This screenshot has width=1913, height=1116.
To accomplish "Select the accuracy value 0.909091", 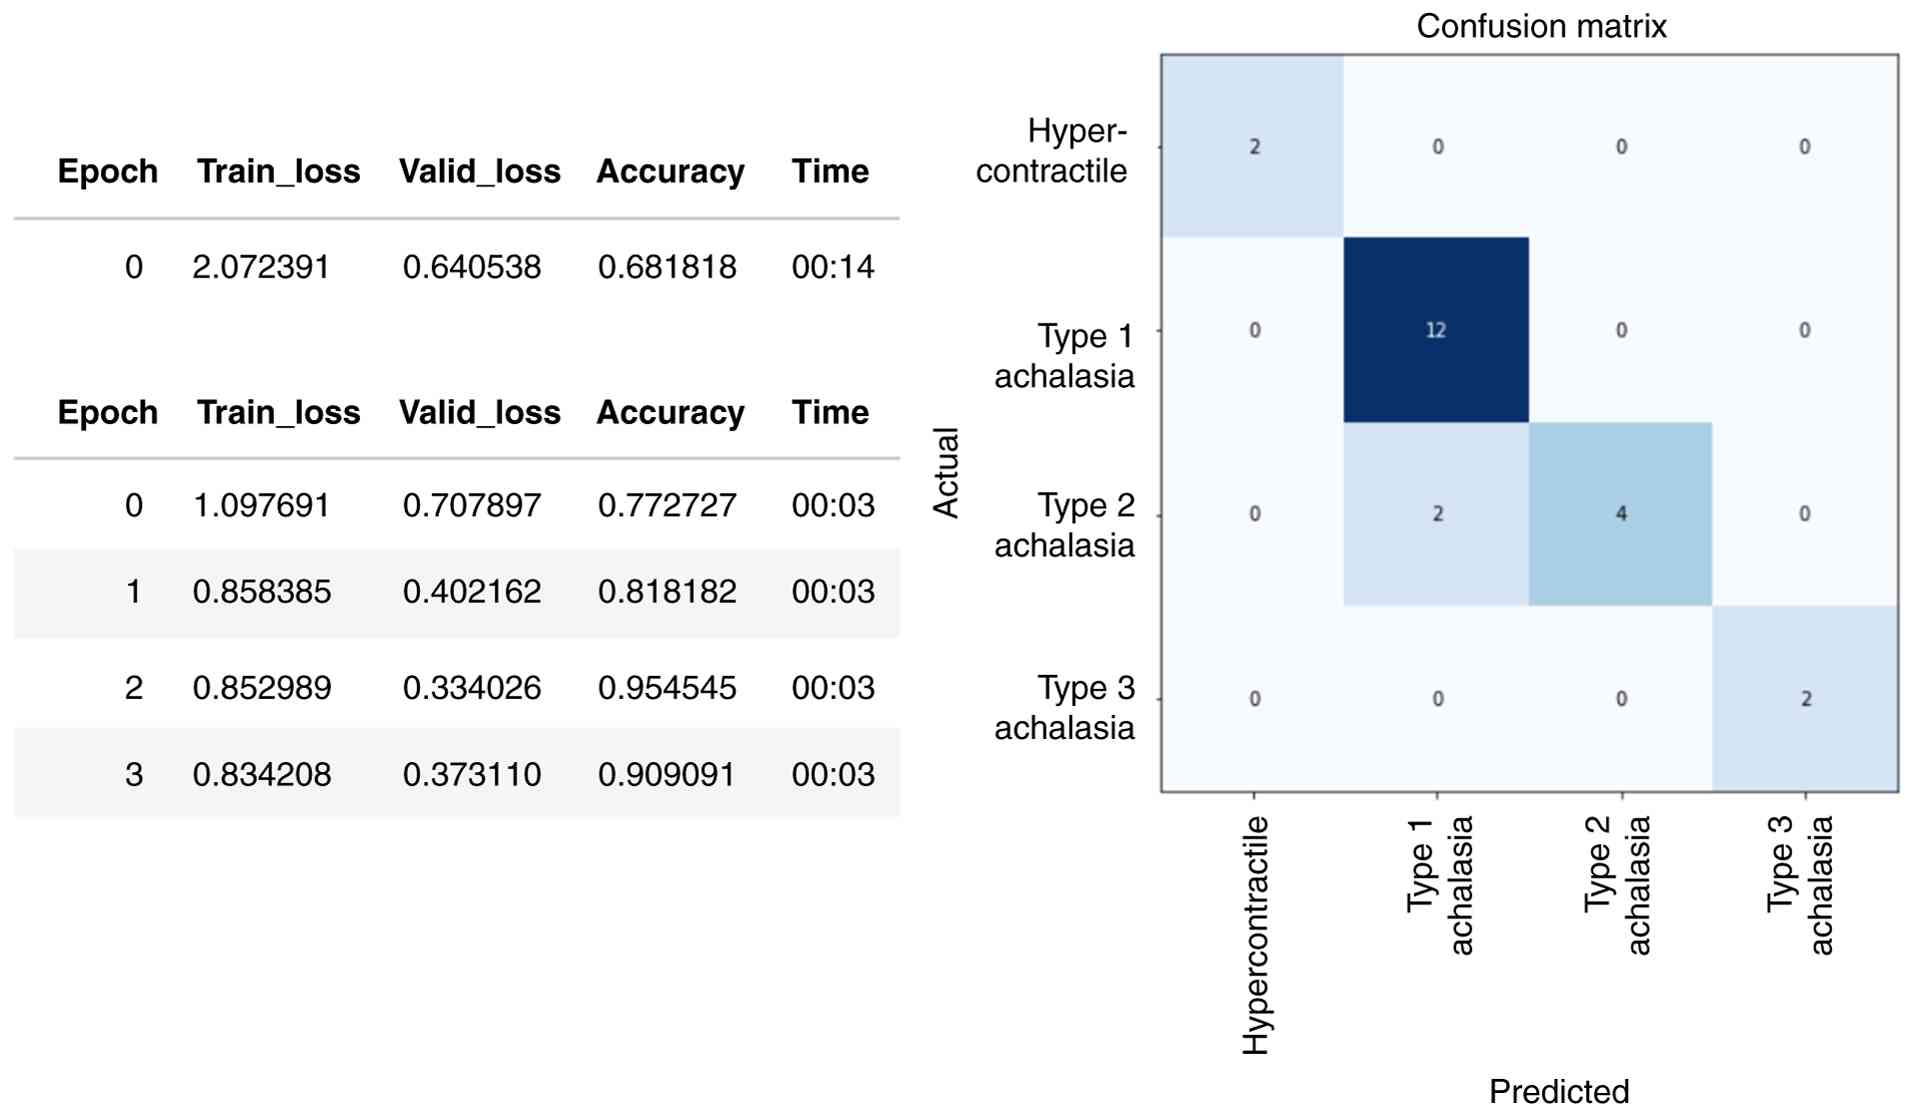I will point(667,775).
